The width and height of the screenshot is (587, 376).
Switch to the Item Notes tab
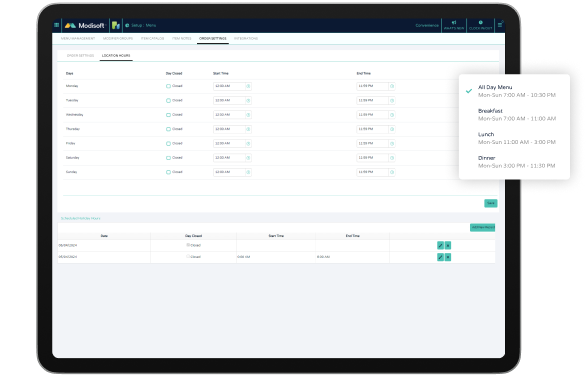182,39
